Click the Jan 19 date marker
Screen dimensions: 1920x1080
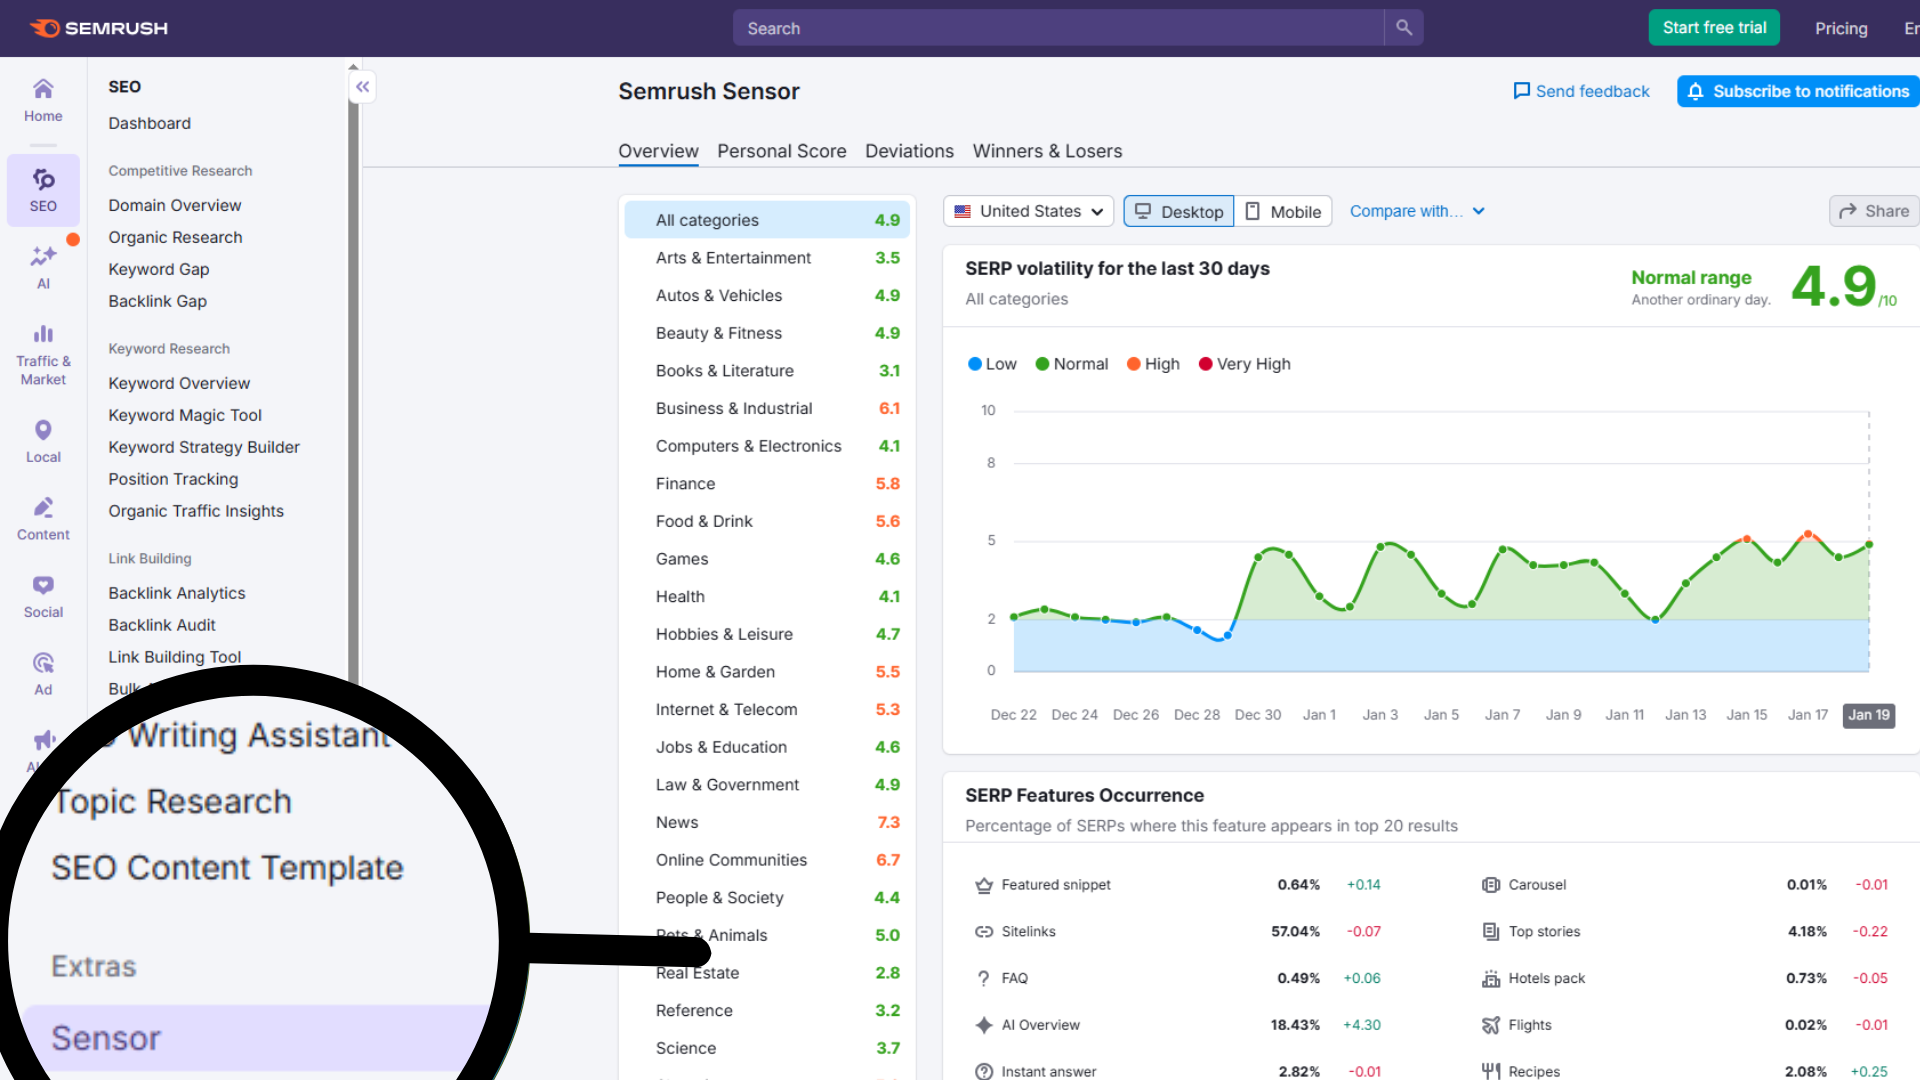(x=1868, y=715)
